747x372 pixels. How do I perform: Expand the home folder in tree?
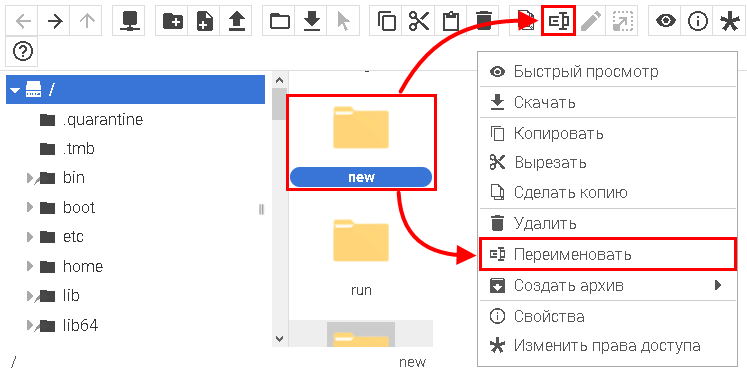(x=30, y=266)
